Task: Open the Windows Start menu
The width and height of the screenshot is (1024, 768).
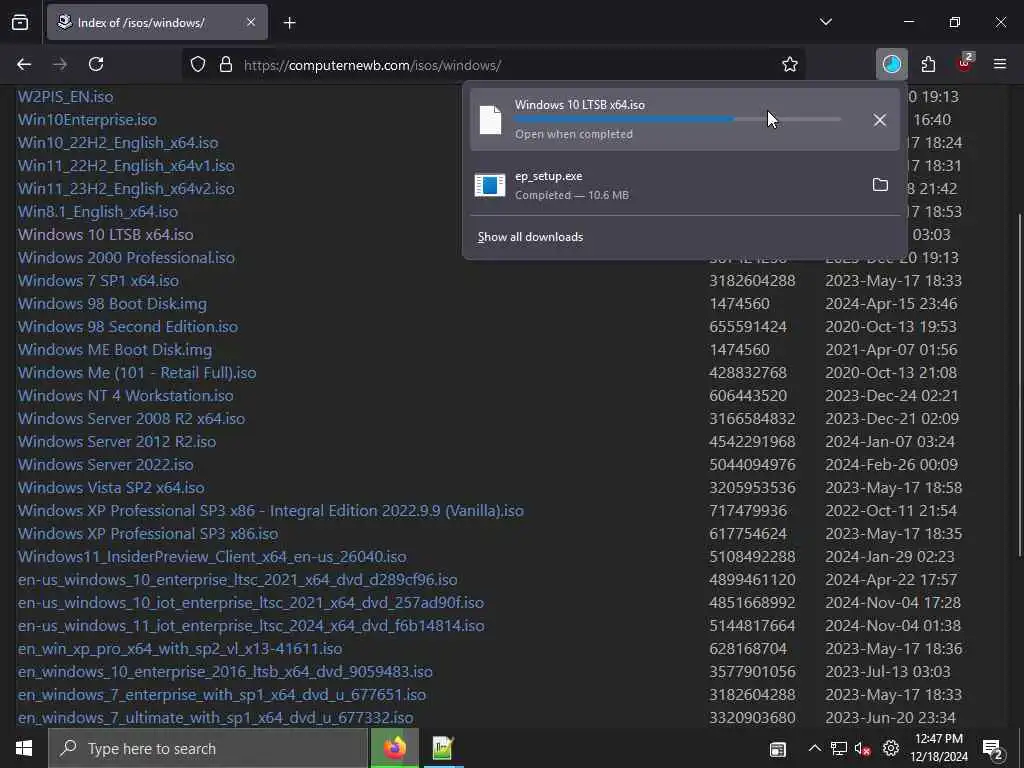Action: click(x=24, y=748)
